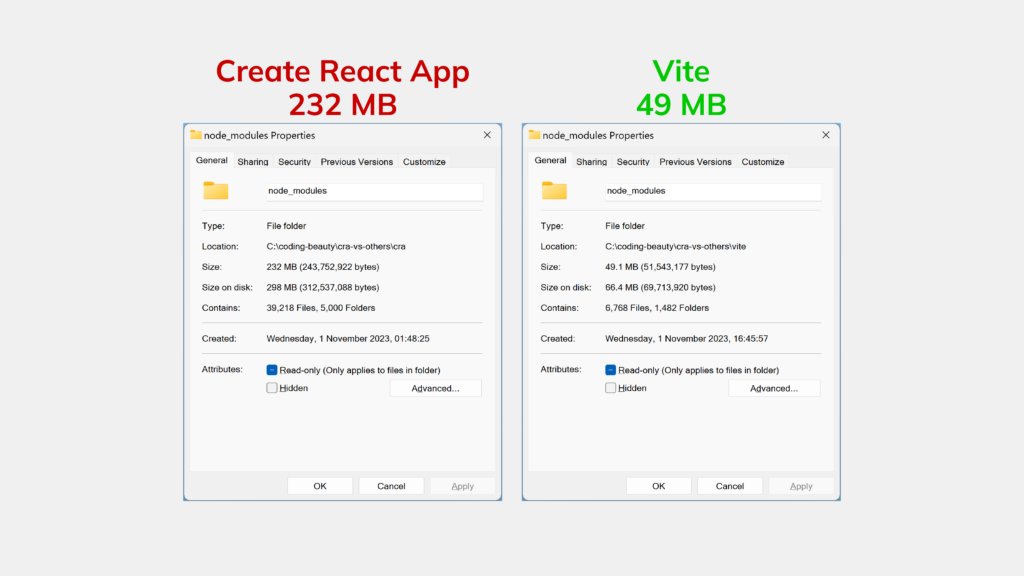Click the node_modules name field in Vite dialog
This screenshot has height=576, width=1024.
[712, 191]
